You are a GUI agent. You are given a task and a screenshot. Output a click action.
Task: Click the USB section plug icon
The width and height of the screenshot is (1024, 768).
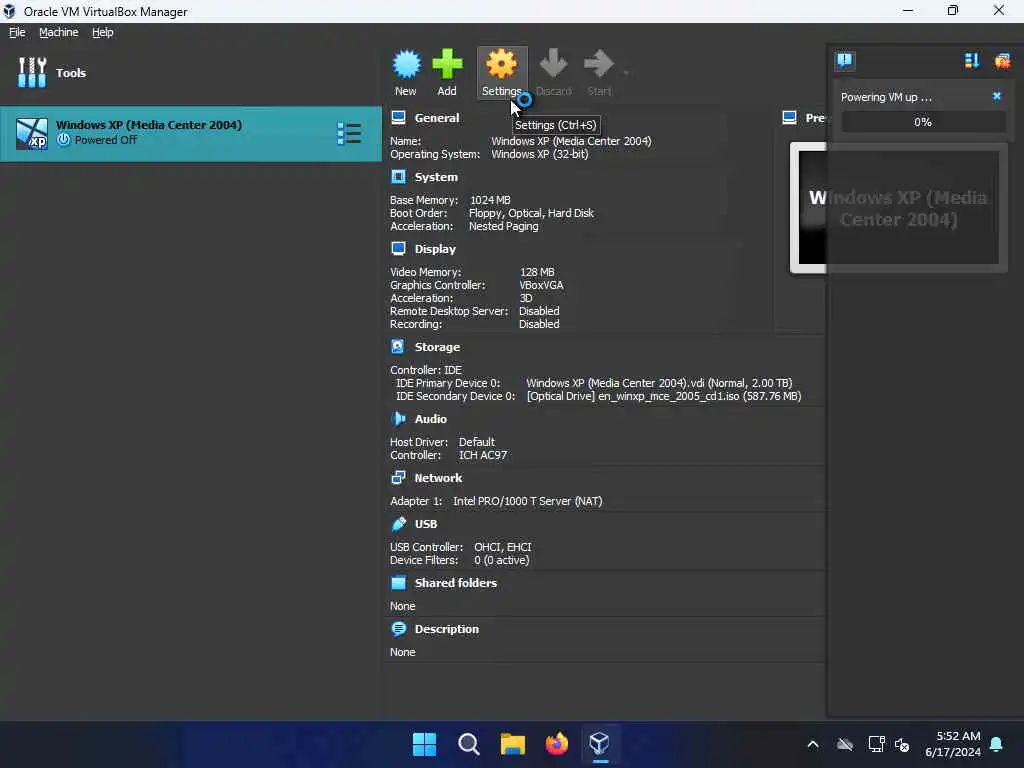(398, 524)
